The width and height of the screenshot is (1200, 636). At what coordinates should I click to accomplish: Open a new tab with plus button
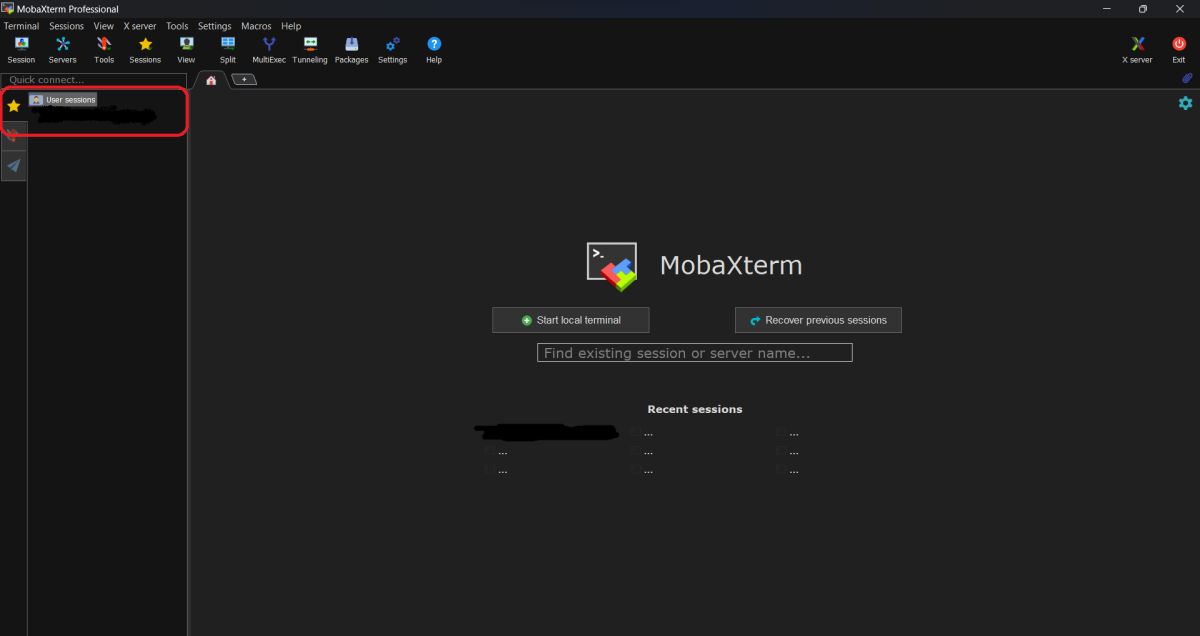(x=244, y=79)
